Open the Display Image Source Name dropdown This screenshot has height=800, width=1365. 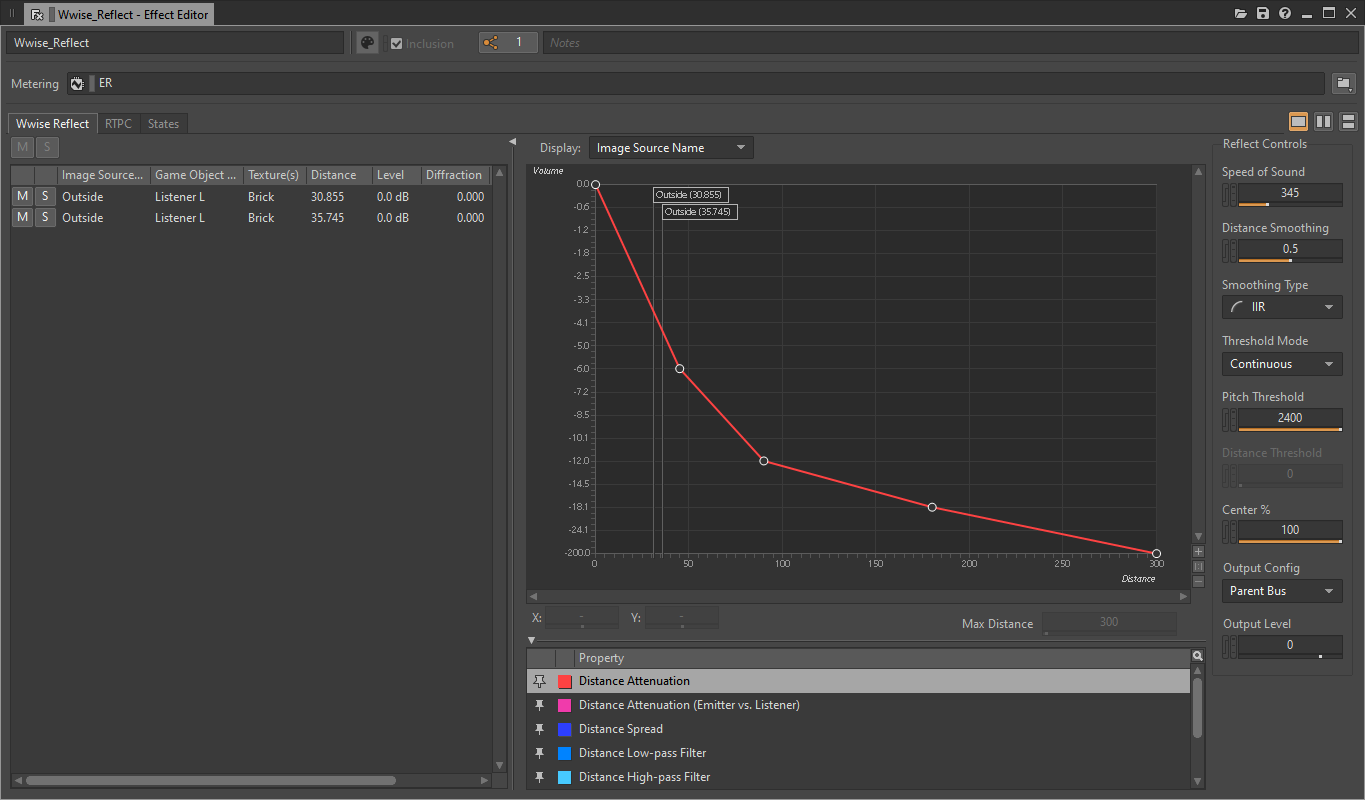pyautogui.click(x=671, y=148)
